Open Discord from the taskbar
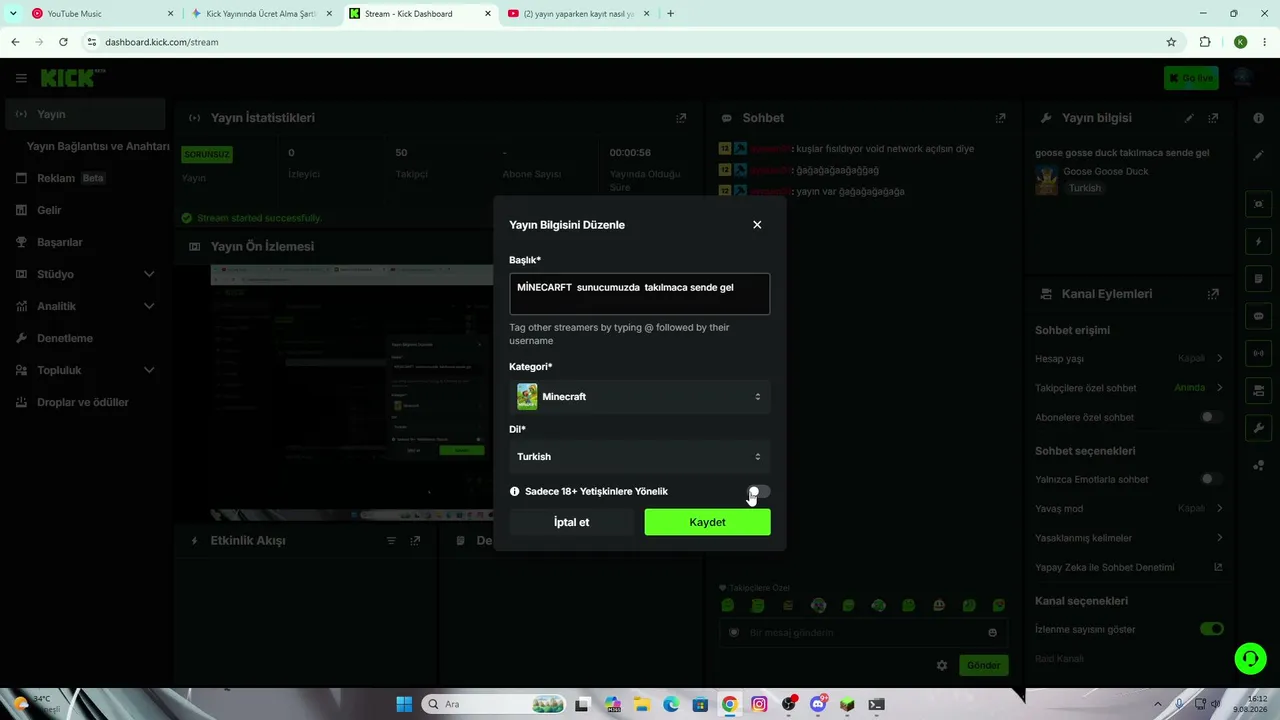This screenshot has width=1280, height=720. pyautogui.click(x=818, y=704)
